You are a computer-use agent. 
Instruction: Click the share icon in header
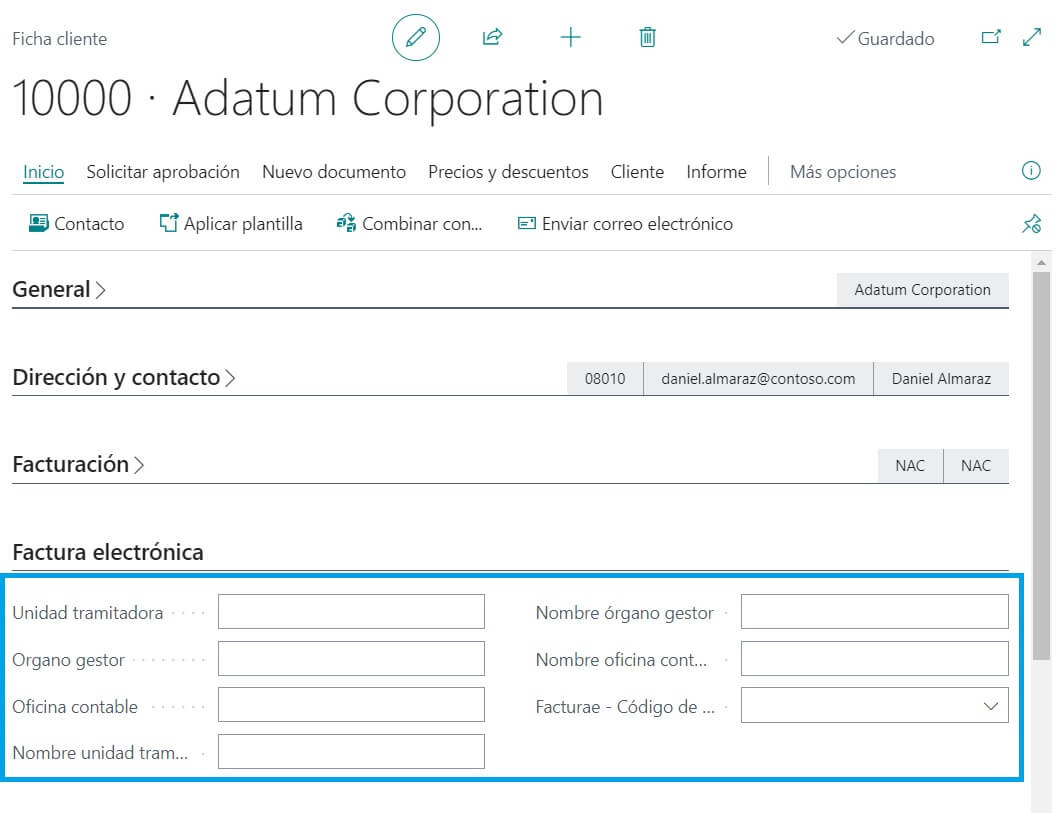[x=492, y=38]
